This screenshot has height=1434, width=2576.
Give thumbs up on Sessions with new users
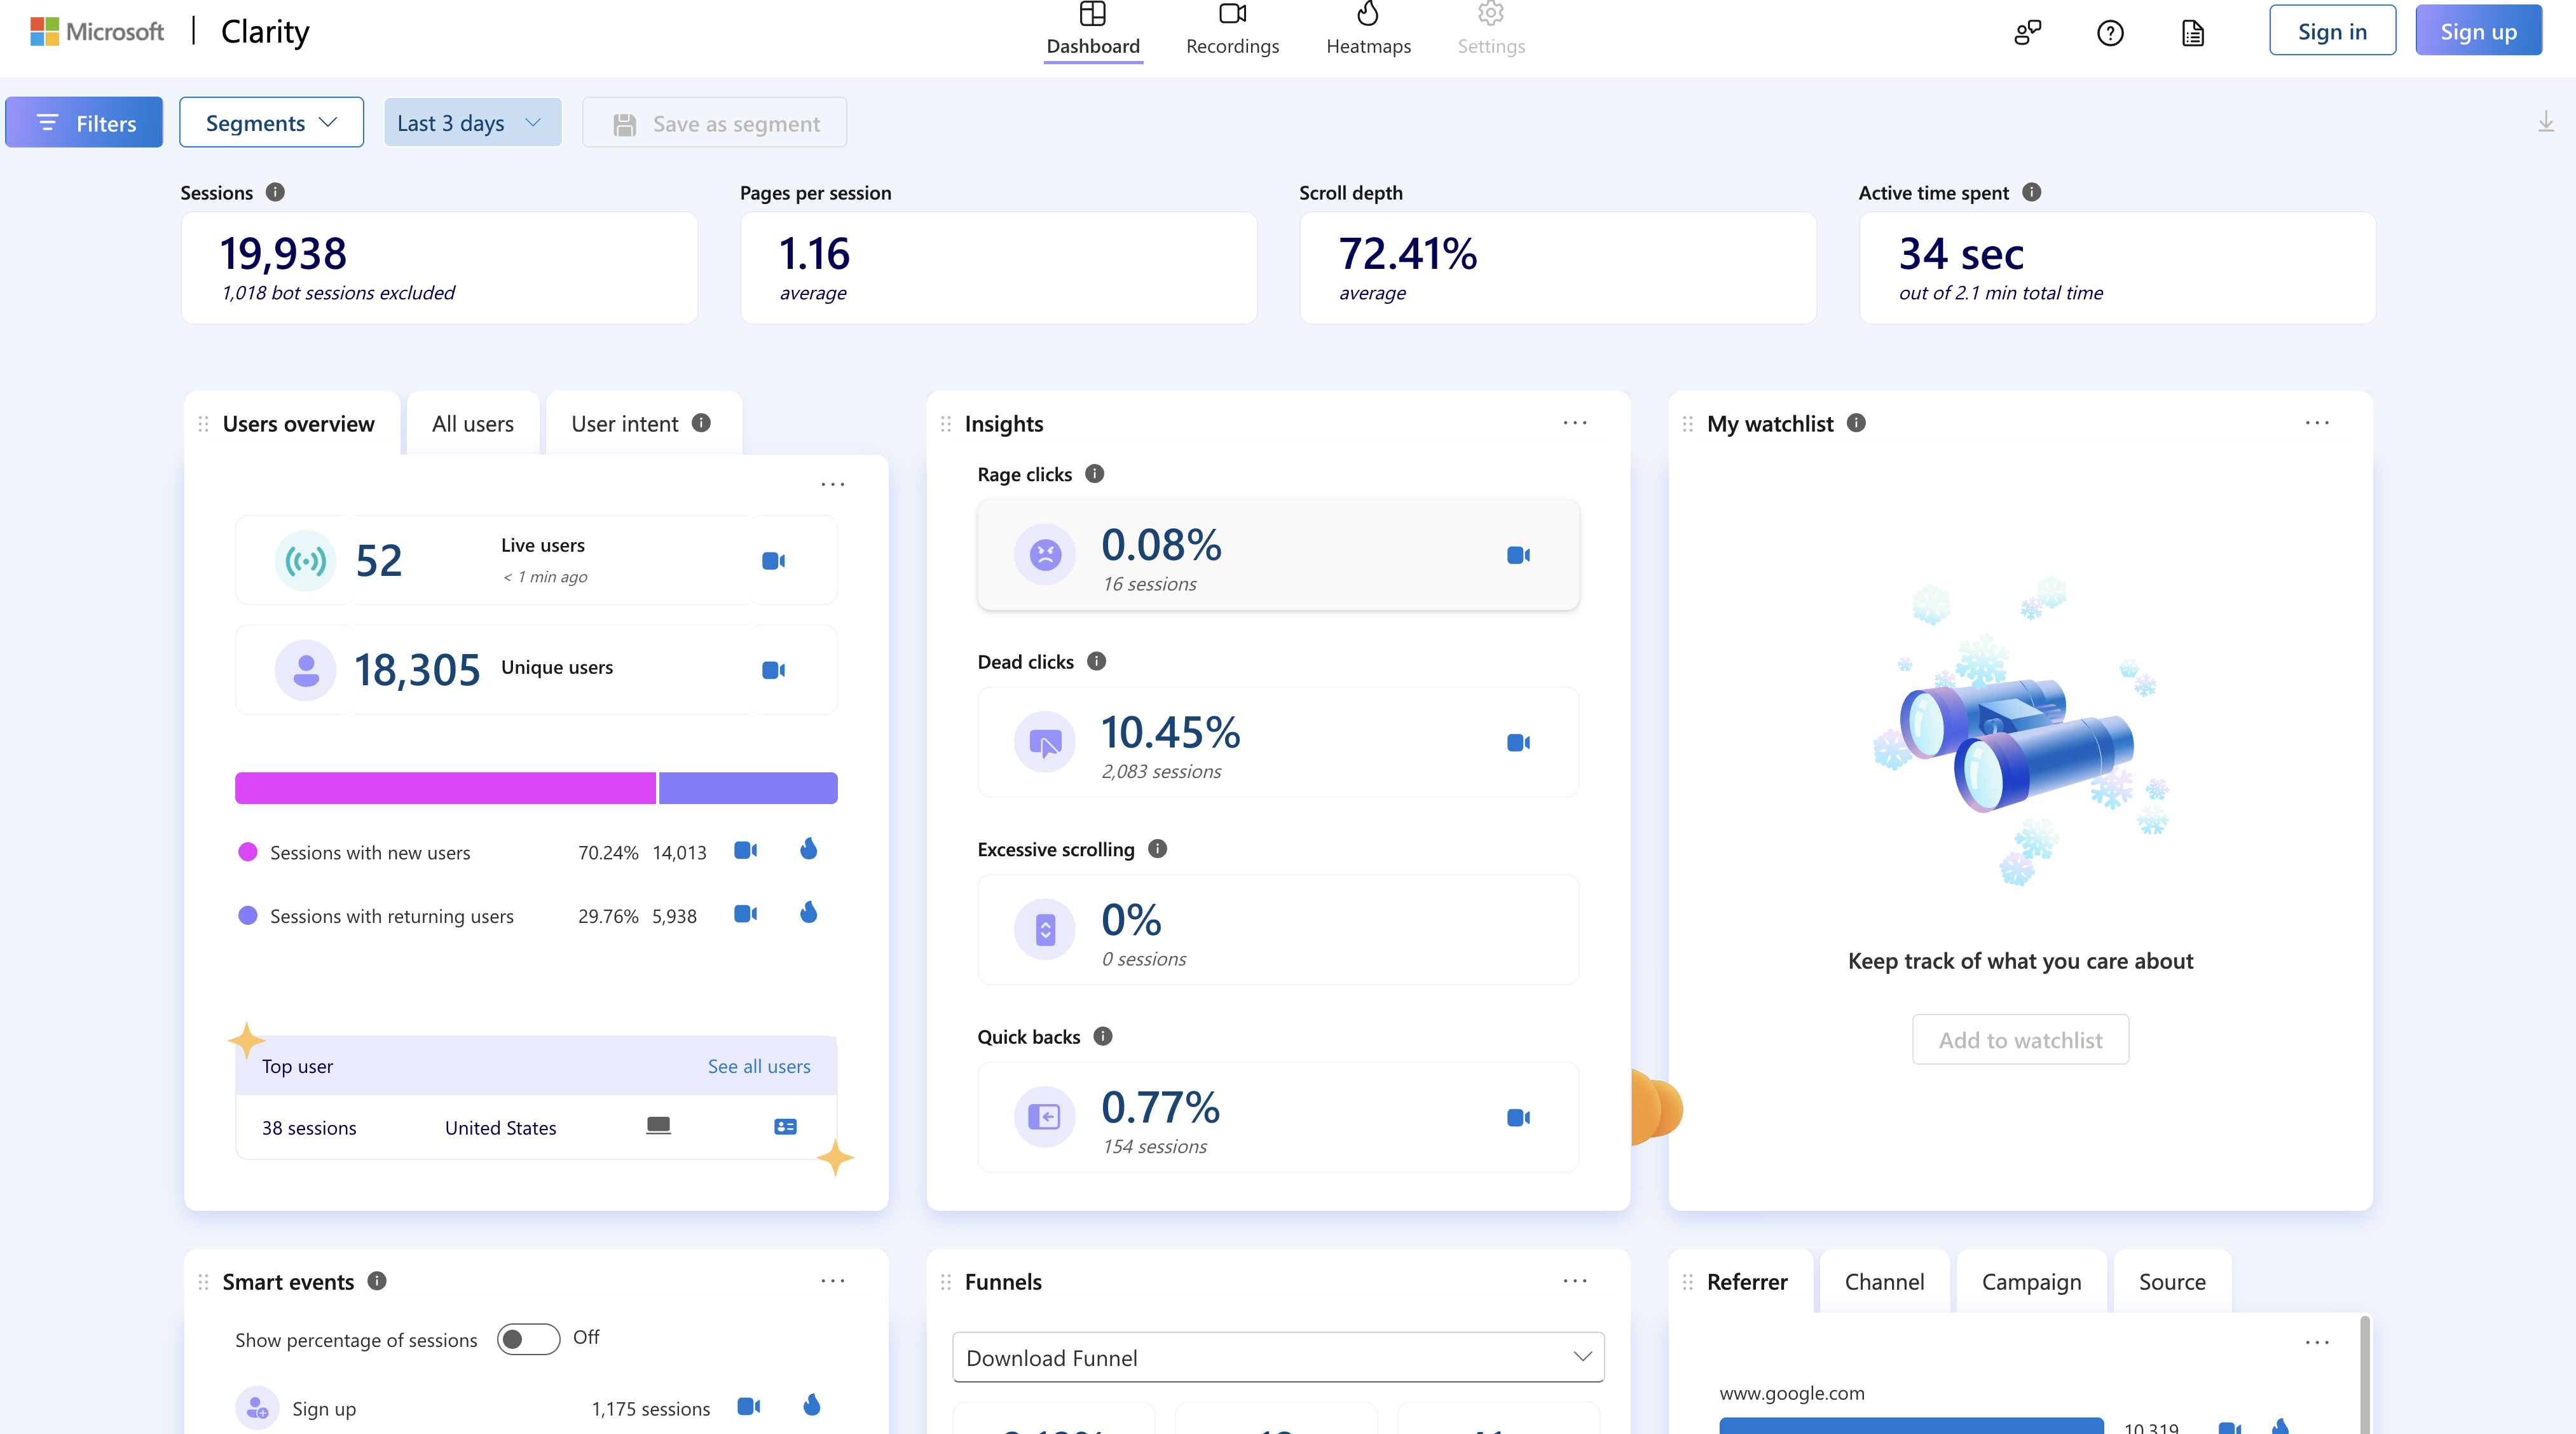[x=808, y=849]
